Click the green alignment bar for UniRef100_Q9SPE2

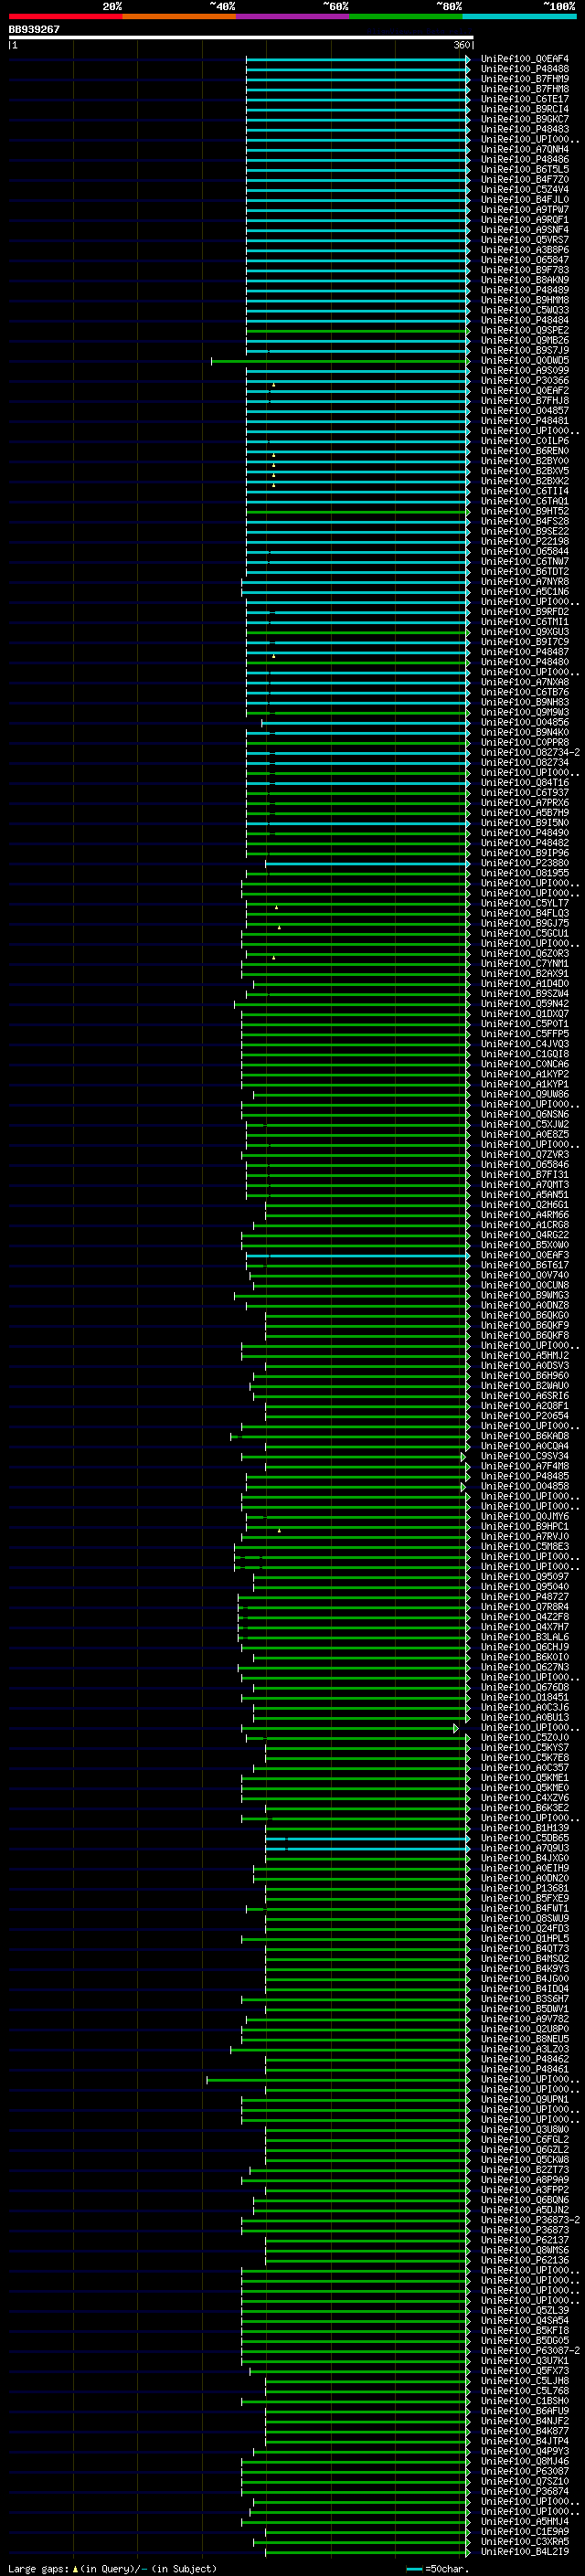(x=357, y=330)
